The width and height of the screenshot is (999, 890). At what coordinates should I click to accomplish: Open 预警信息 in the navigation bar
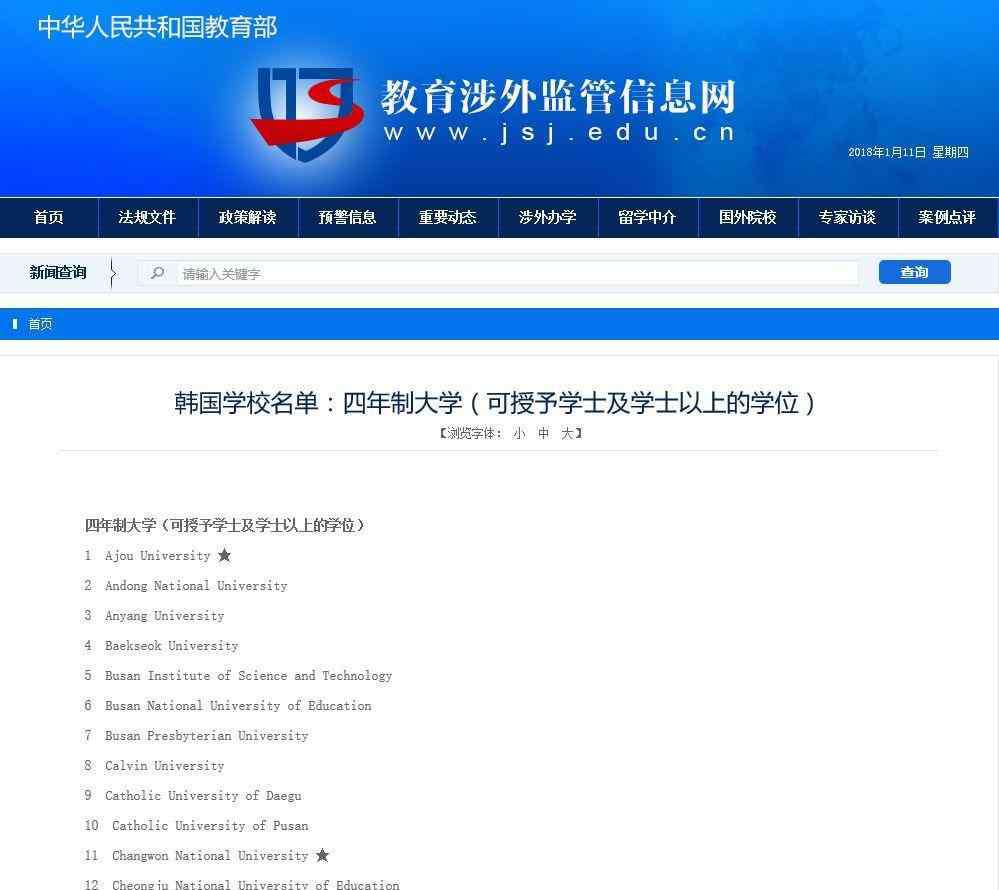click(347, 217)
